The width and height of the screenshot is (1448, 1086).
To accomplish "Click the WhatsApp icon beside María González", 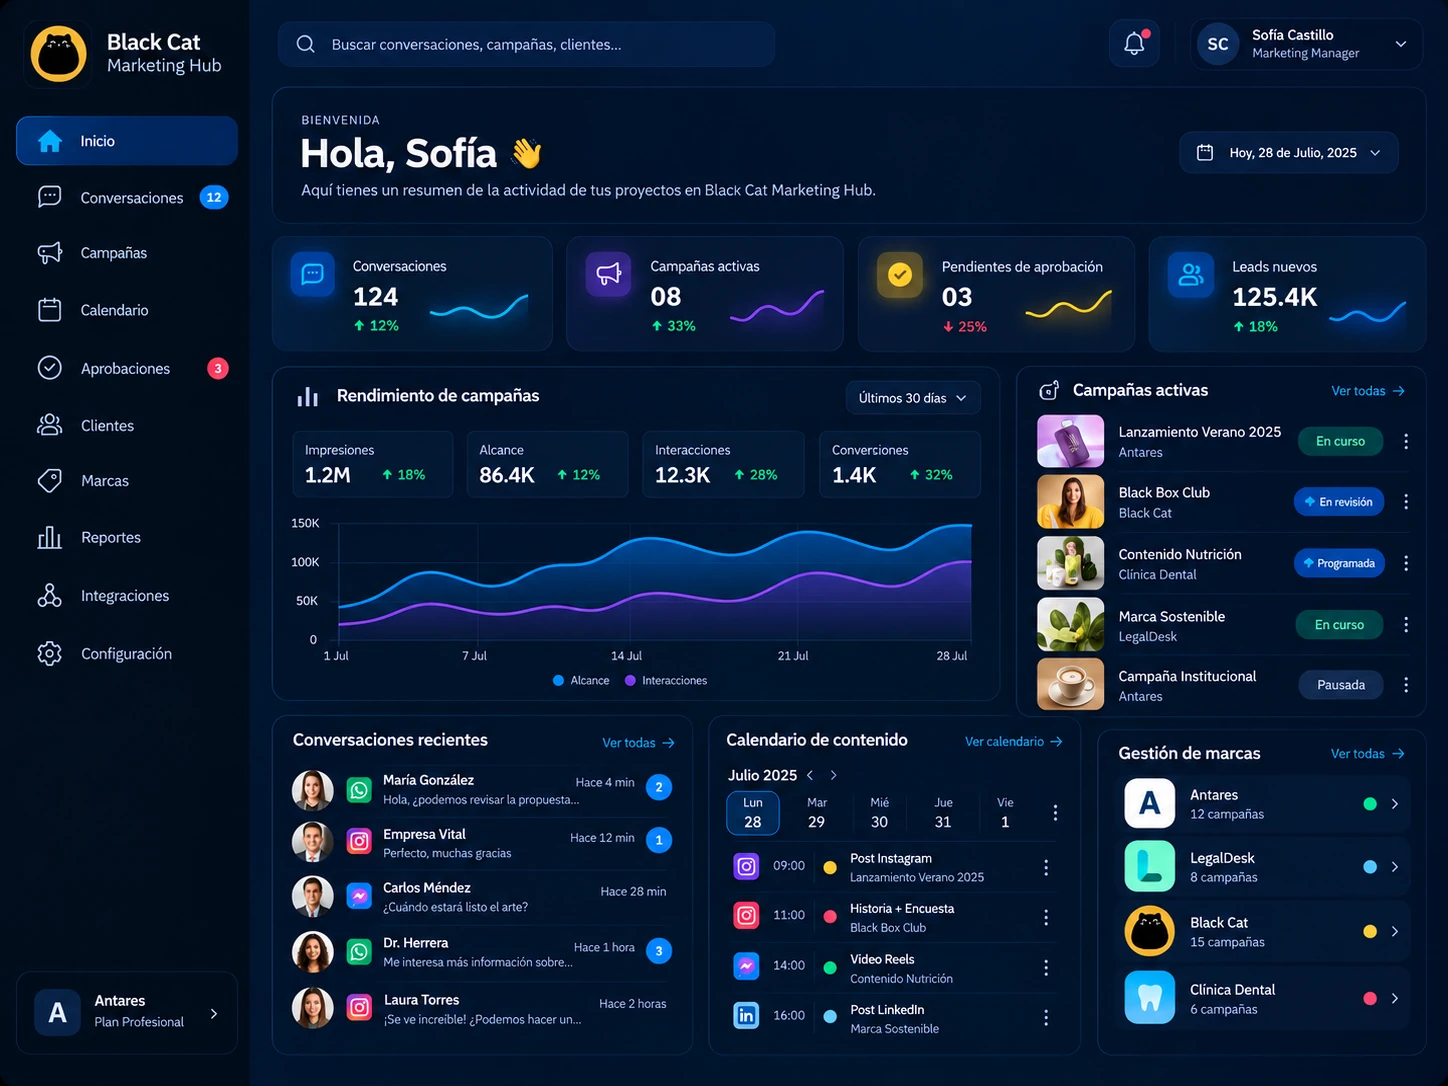I will [x=359, y=790].
